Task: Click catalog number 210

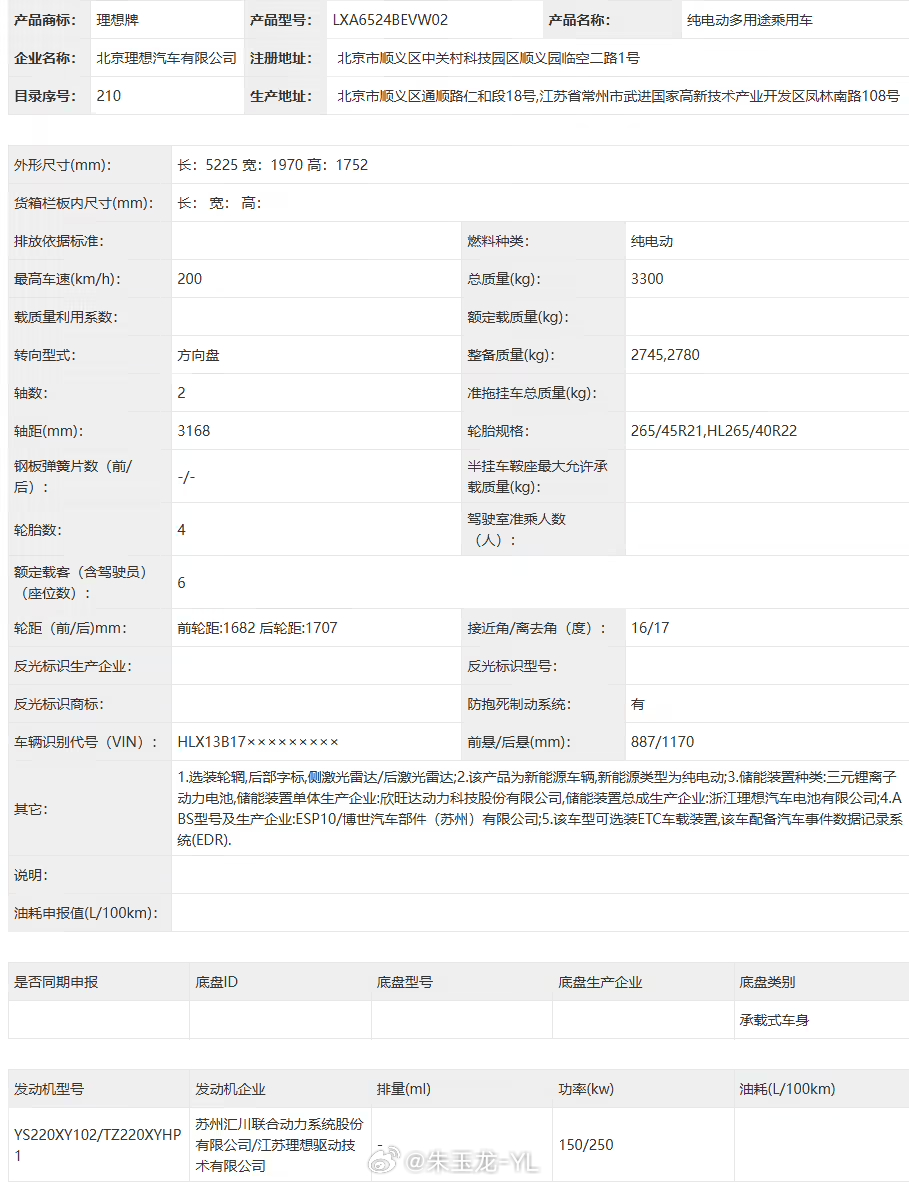Action: [109, 96]
